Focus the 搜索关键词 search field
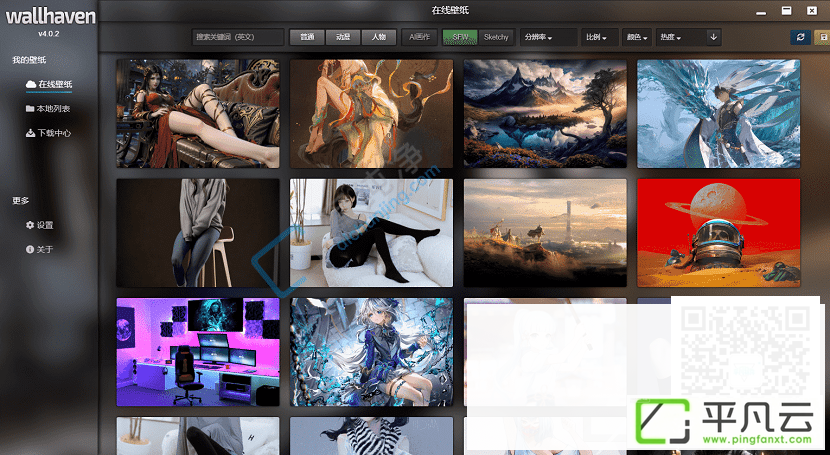Screen dimensions: 830x455 coord(238,37)
